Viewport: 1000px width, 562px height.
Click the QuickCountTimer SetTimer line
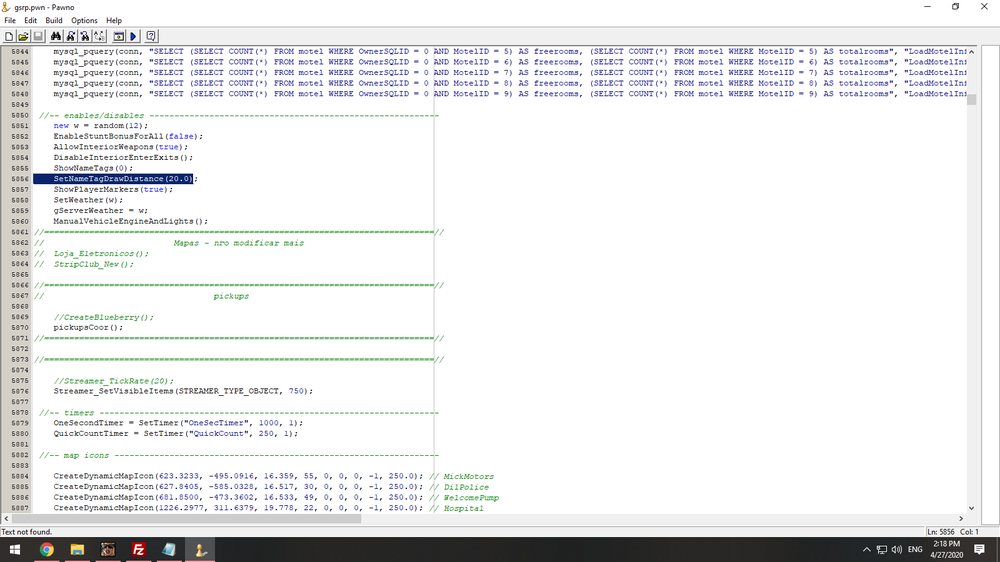coord(175,434)
